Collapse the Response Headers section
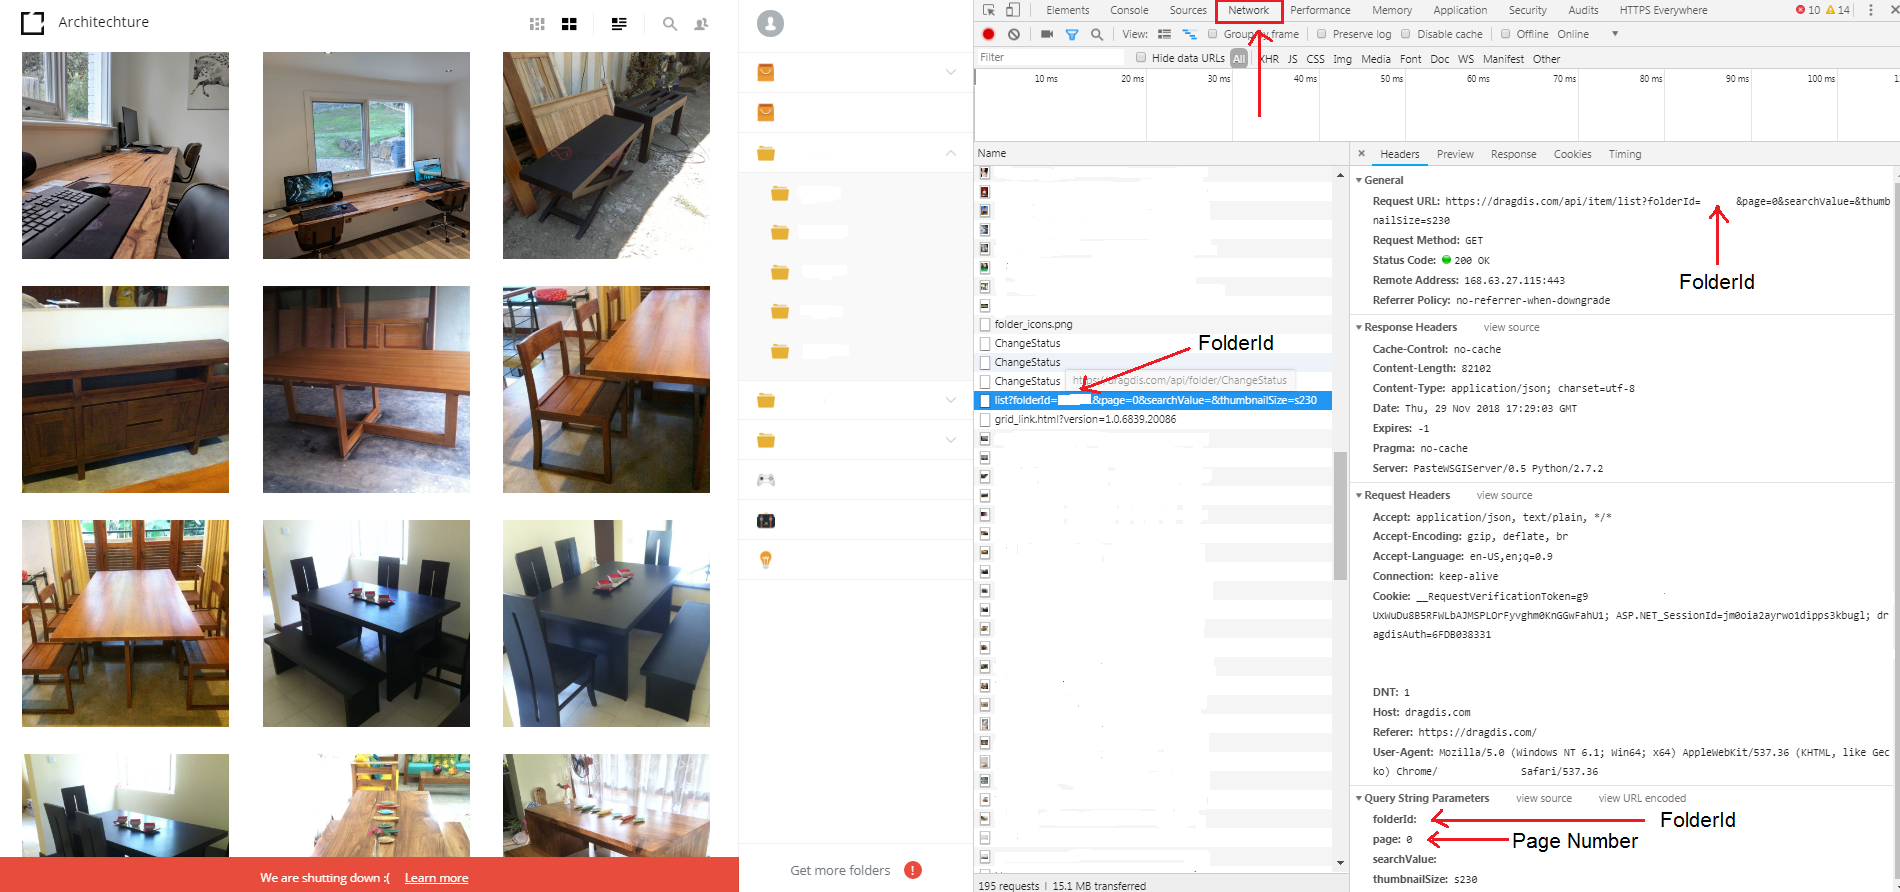1900x892 pixels. tap(1359, 327)
